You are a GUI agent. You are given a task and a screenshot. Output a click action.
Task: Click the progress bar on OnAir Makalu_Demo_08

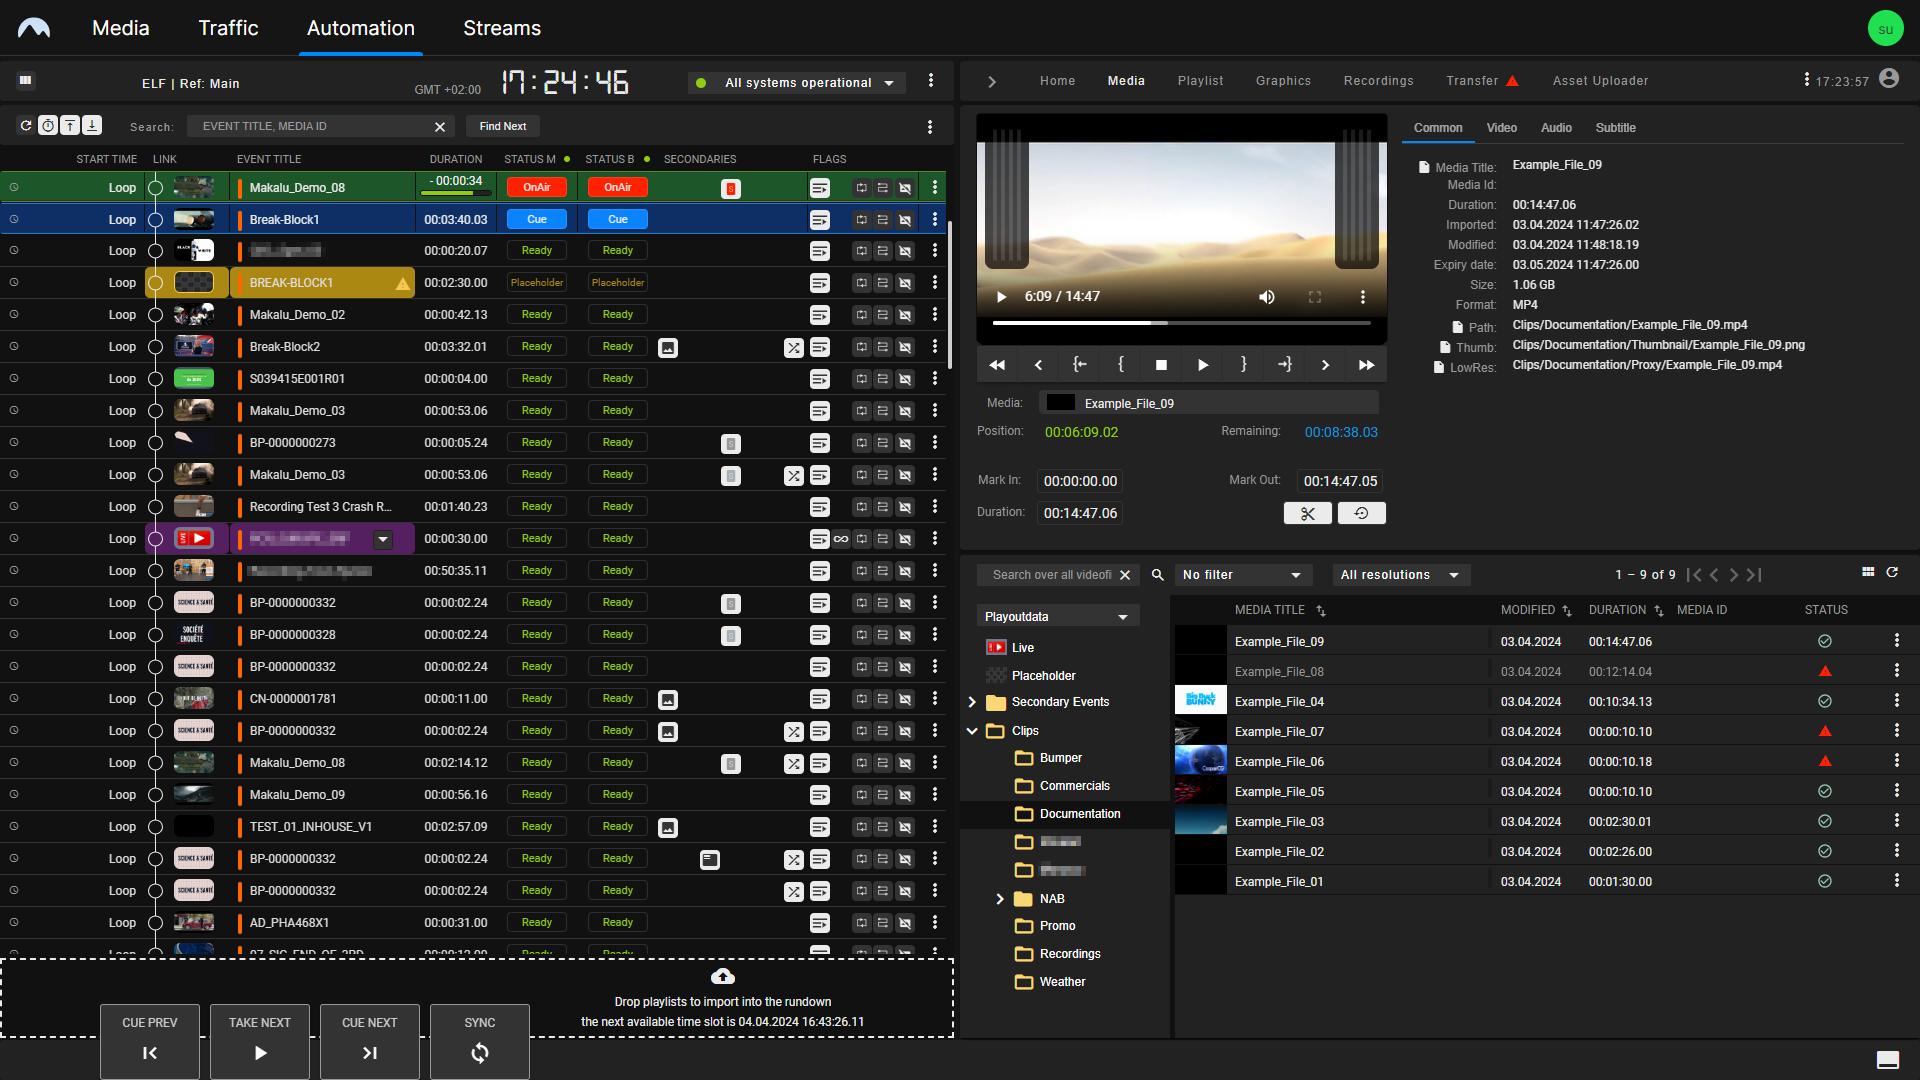tap(455, 193)
